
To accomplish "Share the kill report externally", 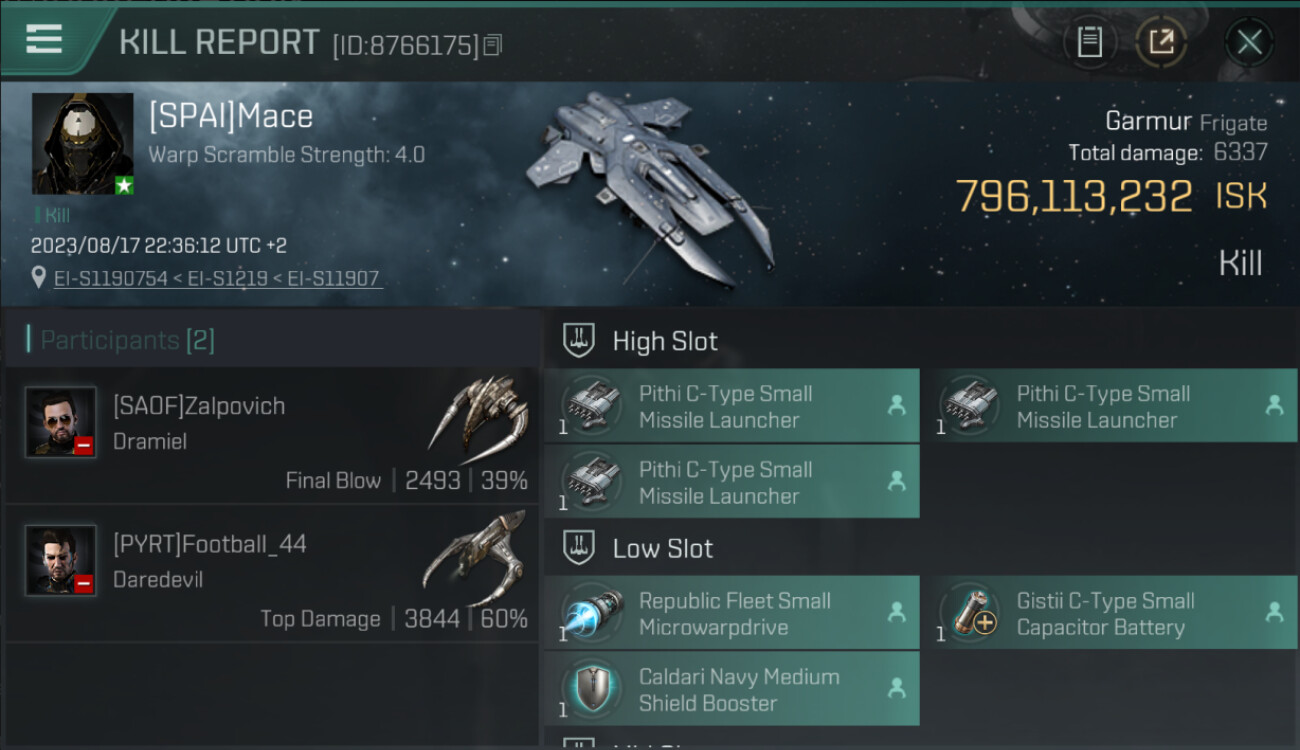I will (1161, 42).
